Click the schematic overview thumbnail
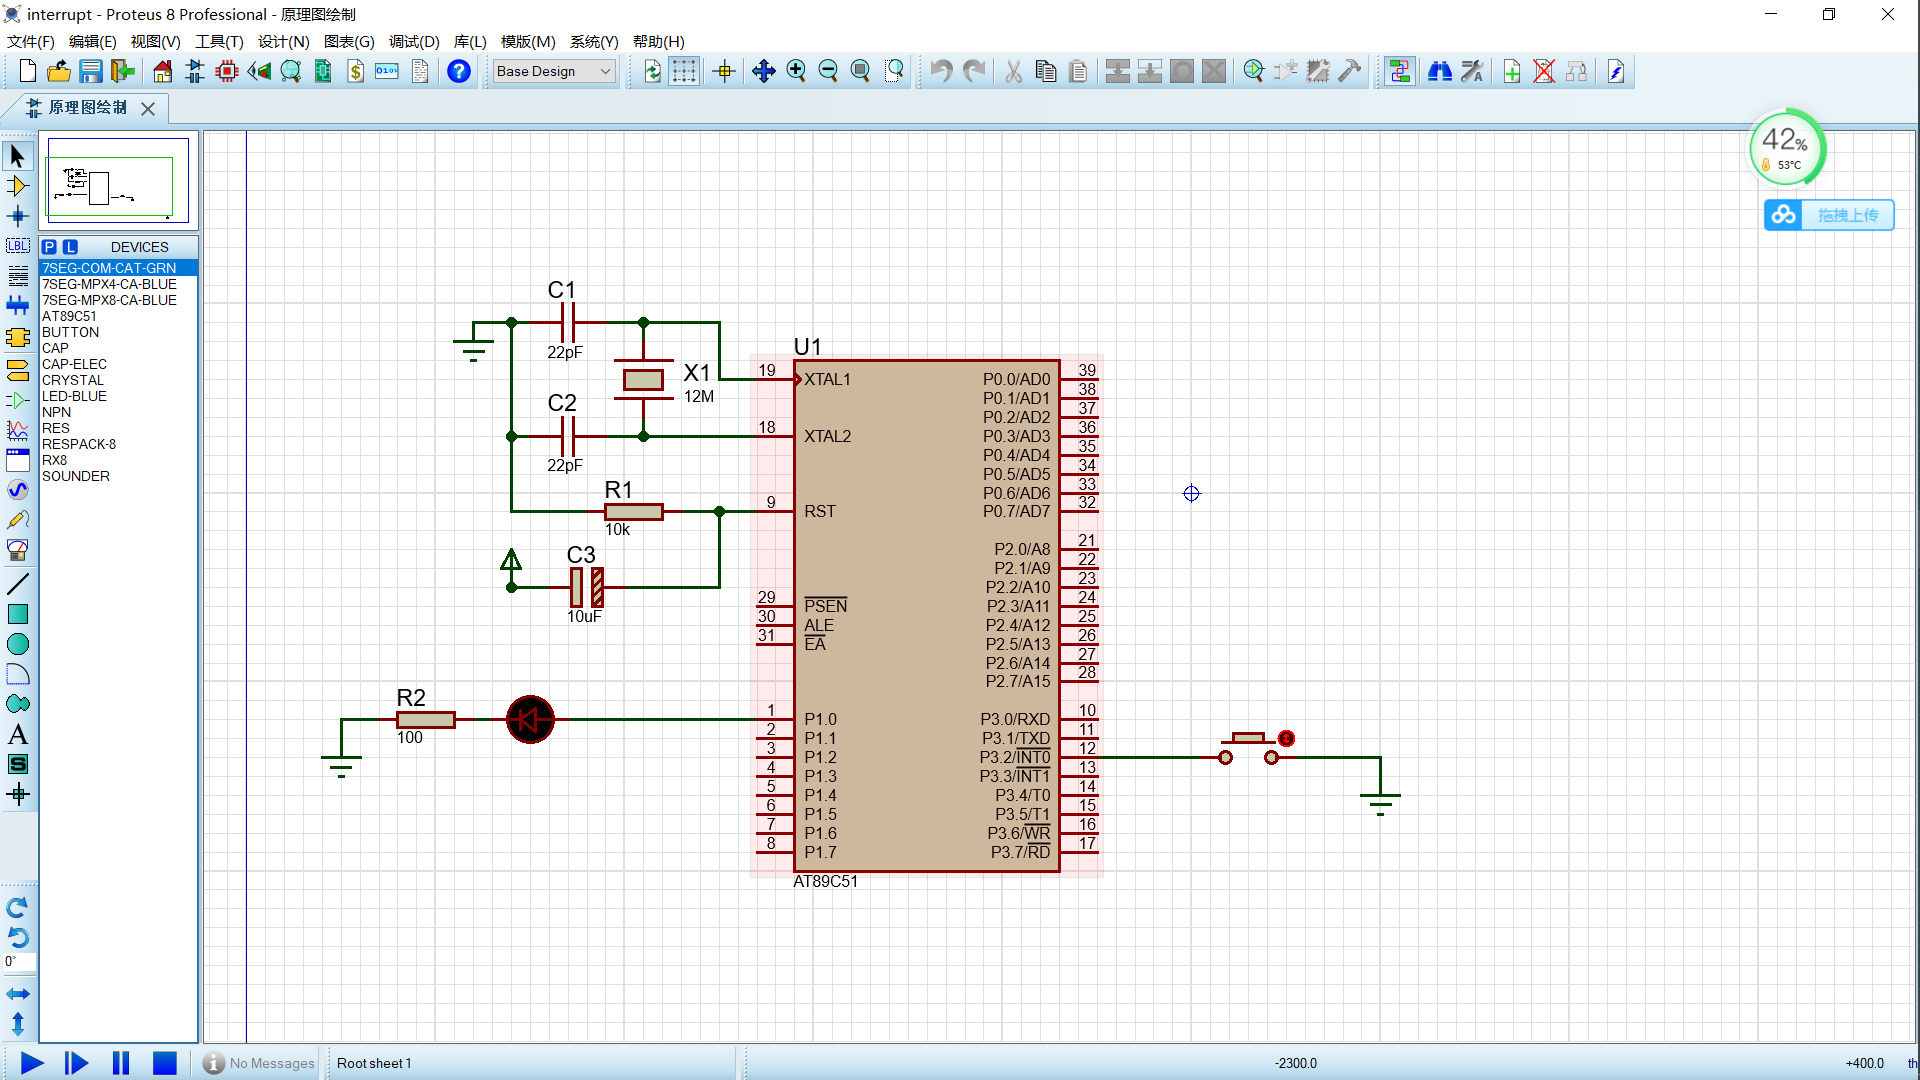The width and height of the screenshot is (1920, 1080). (x=118, y=181)
